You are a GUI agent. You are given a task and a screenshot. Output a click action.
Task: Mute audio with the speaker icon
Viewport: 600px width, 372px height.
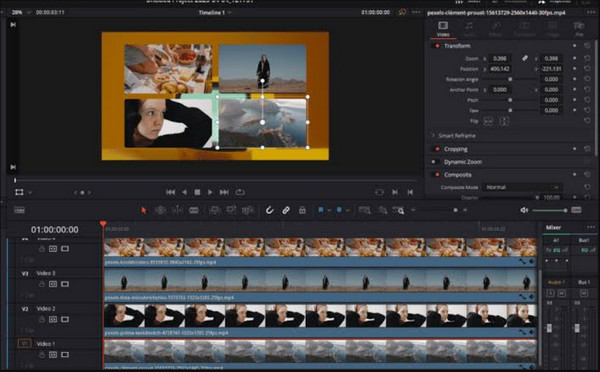(x=524, y=210)
